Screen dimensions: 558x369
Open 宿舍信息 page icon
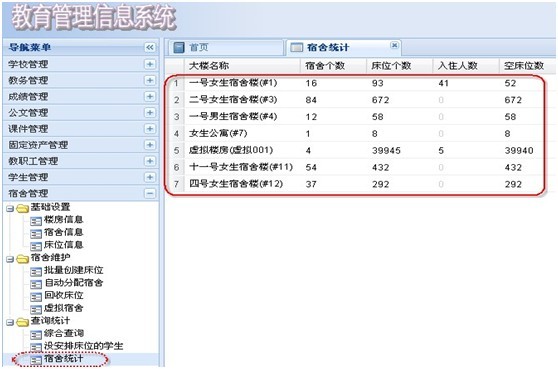[36, 233]
